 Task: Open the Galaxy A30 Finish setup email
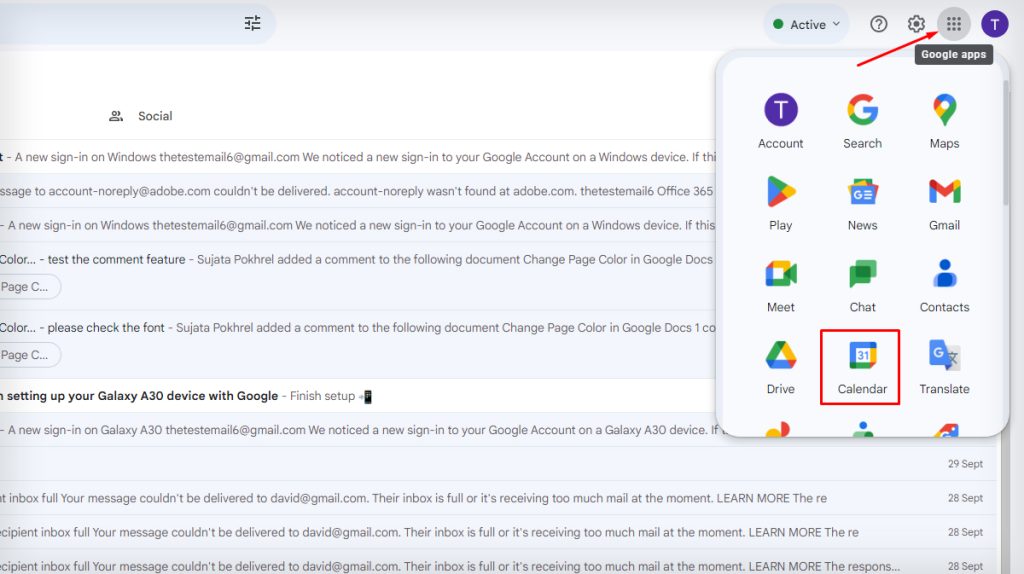pos(358,396)
